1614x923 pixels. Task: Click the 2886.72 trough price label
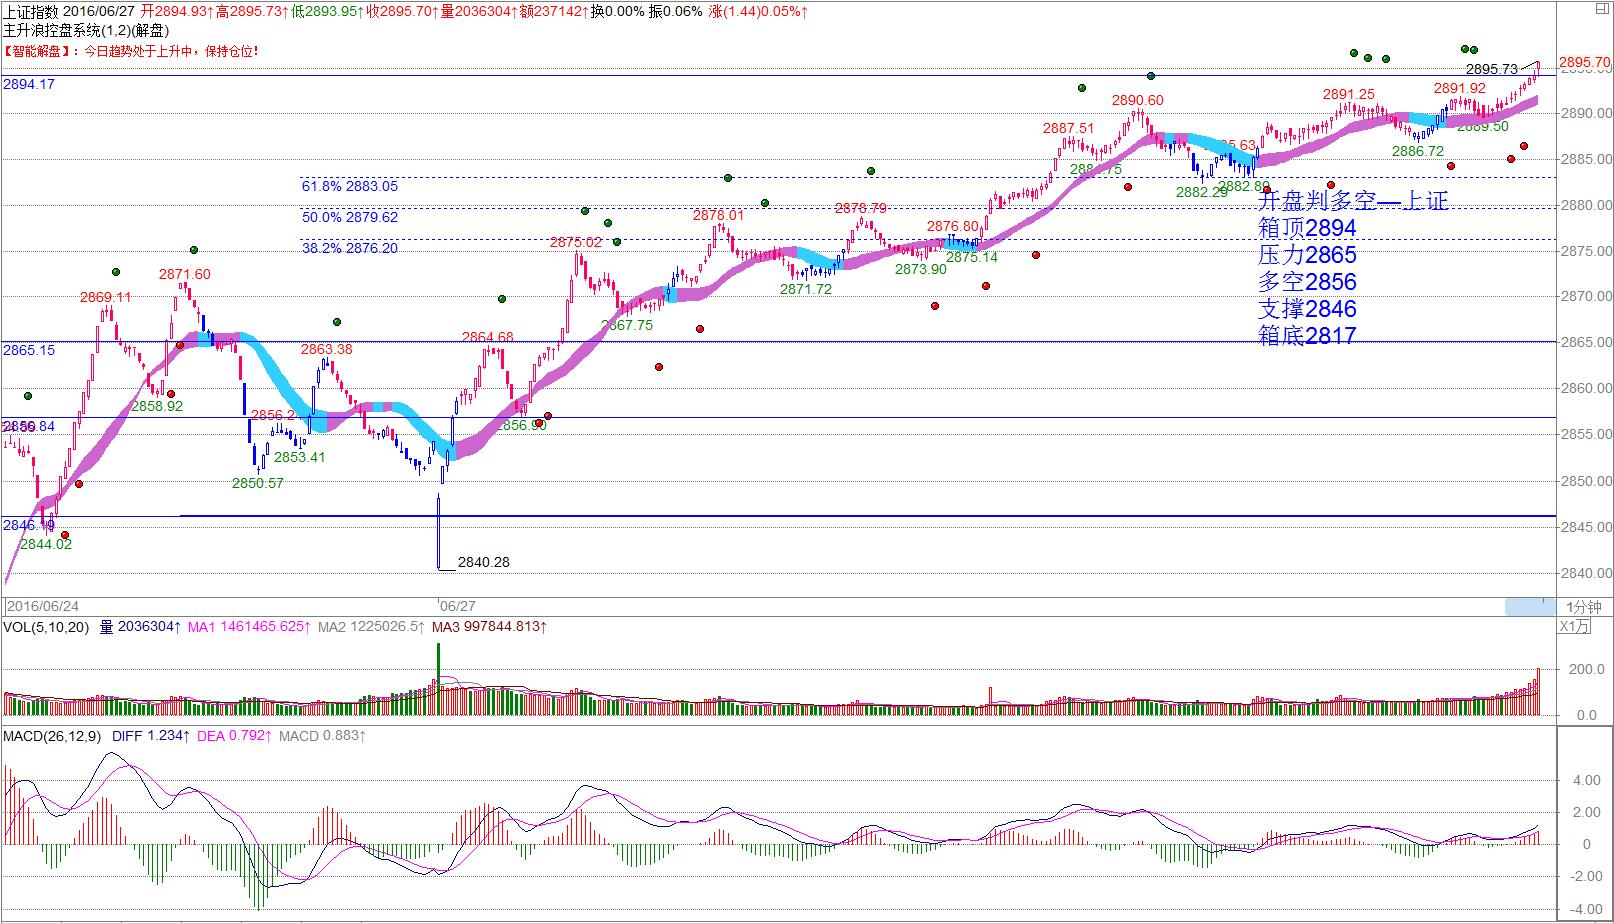(x=1418, y=151)
